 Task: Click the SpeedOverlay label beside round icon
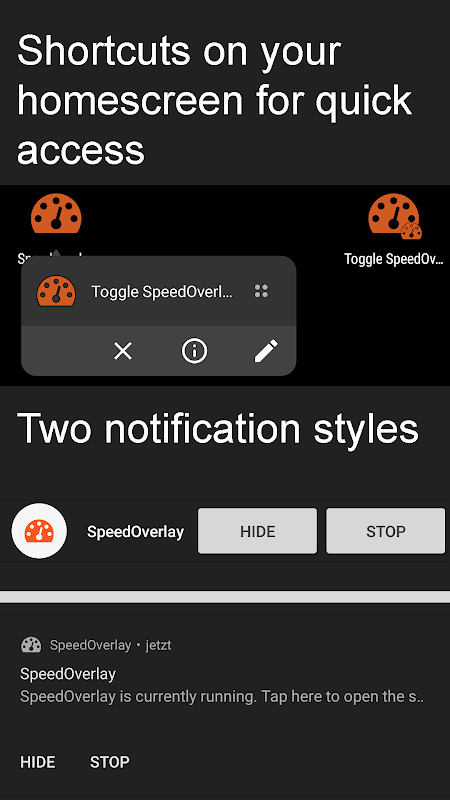click(135, 532)
